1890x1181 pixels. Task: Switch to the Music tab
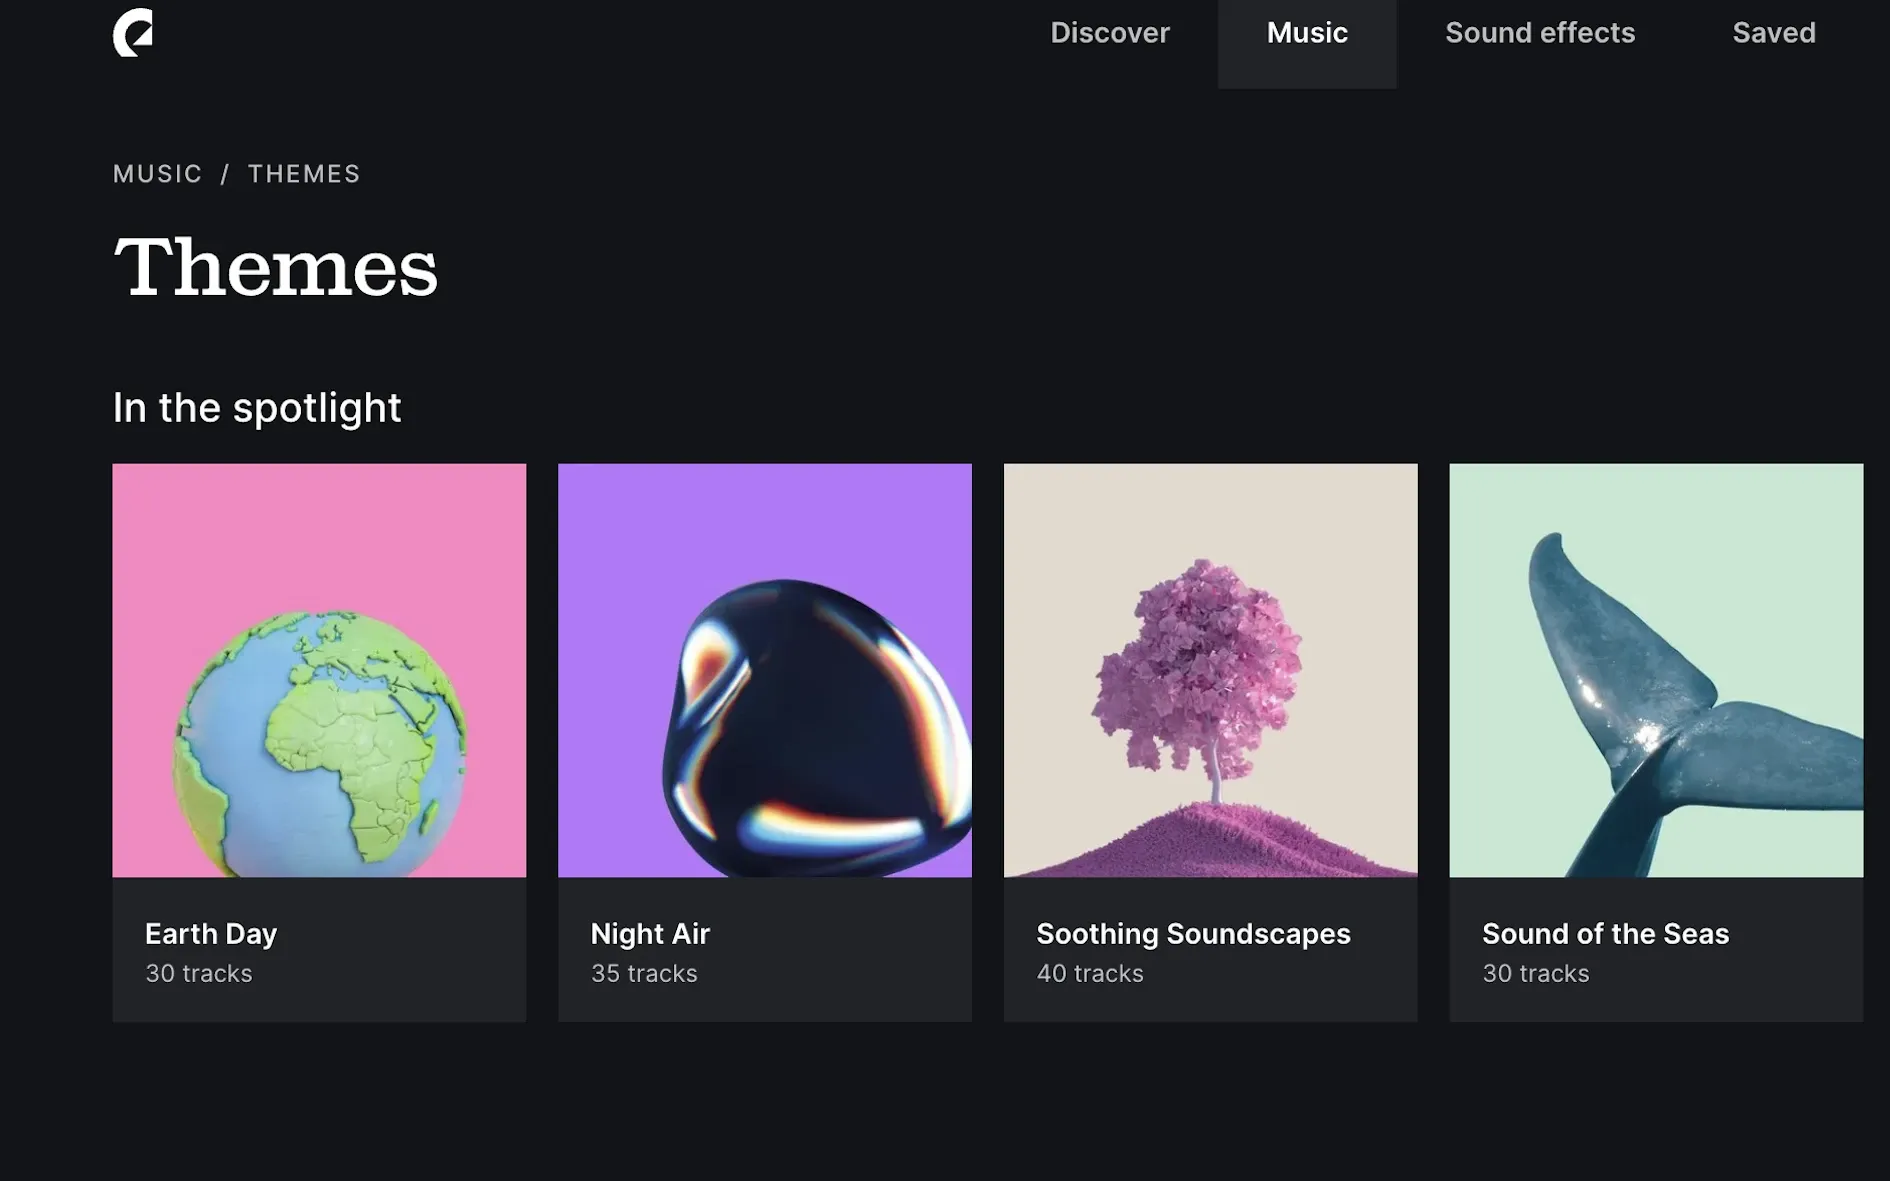click(1307, 33)
